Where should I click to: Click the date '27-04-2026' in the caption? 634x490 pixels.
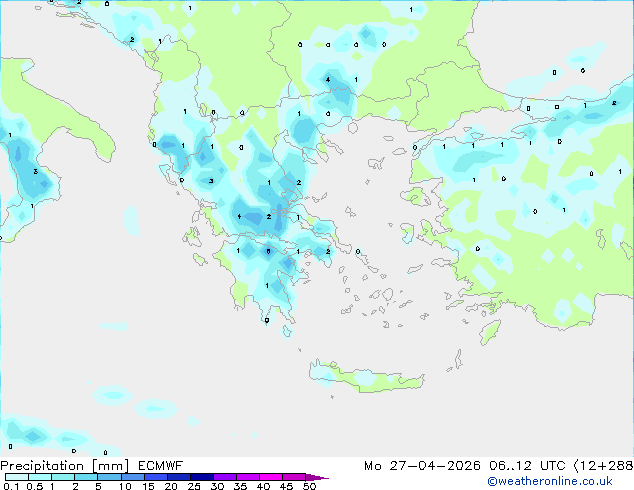coord(435,466)
